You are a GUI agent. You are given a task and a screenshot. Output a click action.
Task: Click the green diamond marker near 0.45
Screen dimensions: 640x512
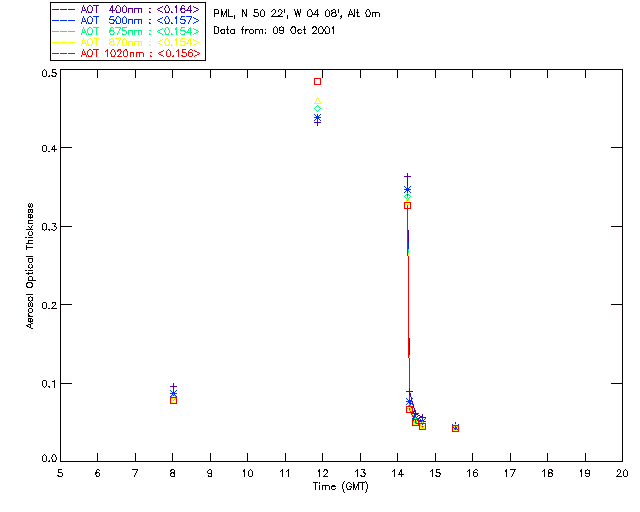tap(318, 109)
